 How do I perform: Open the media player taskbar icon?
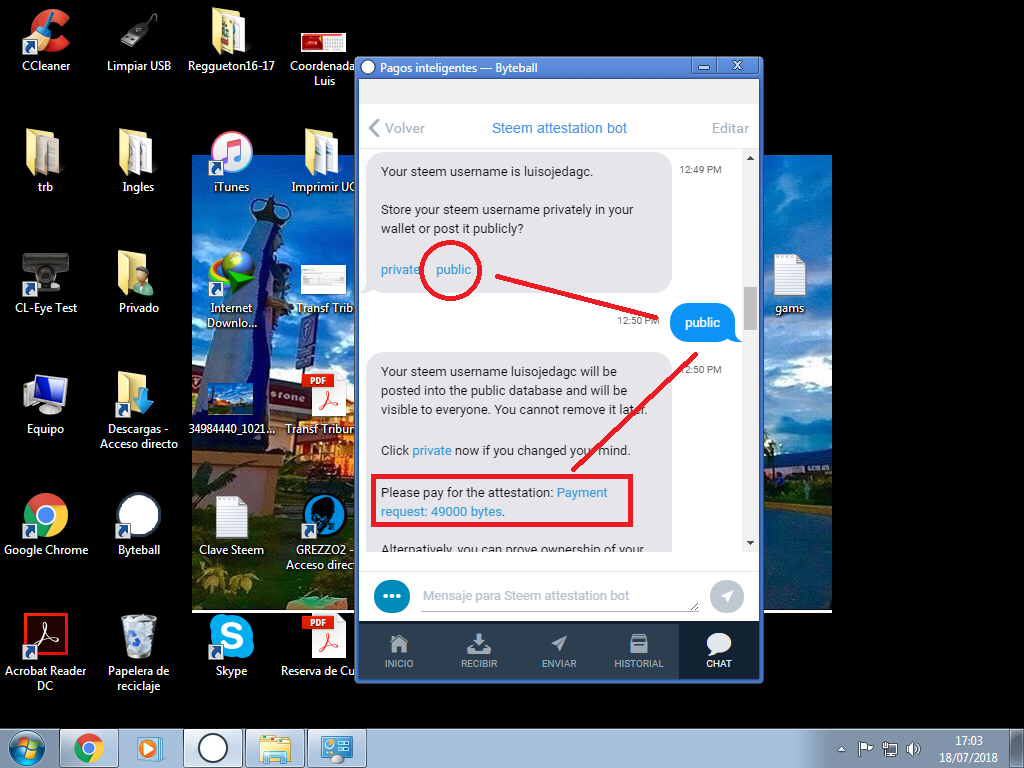[150, 748]
